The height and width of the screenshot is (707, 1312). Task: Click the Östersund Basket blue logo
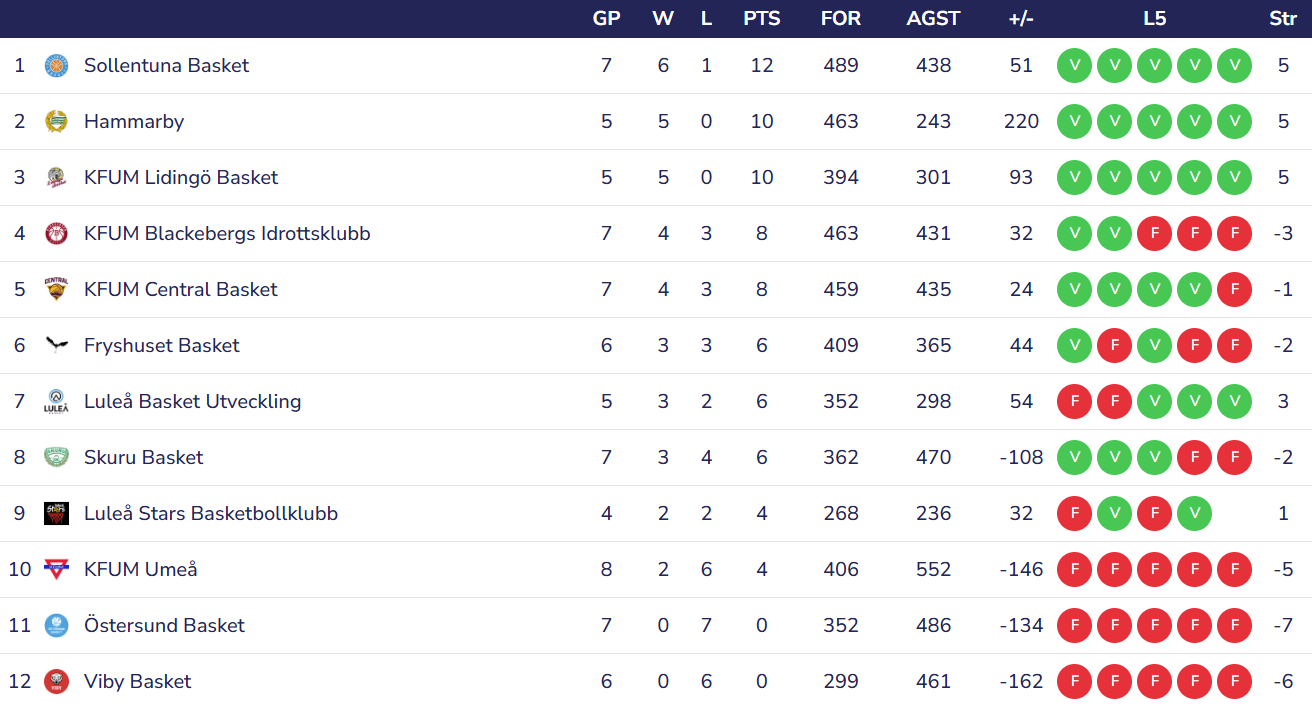[x=56, y=626]
